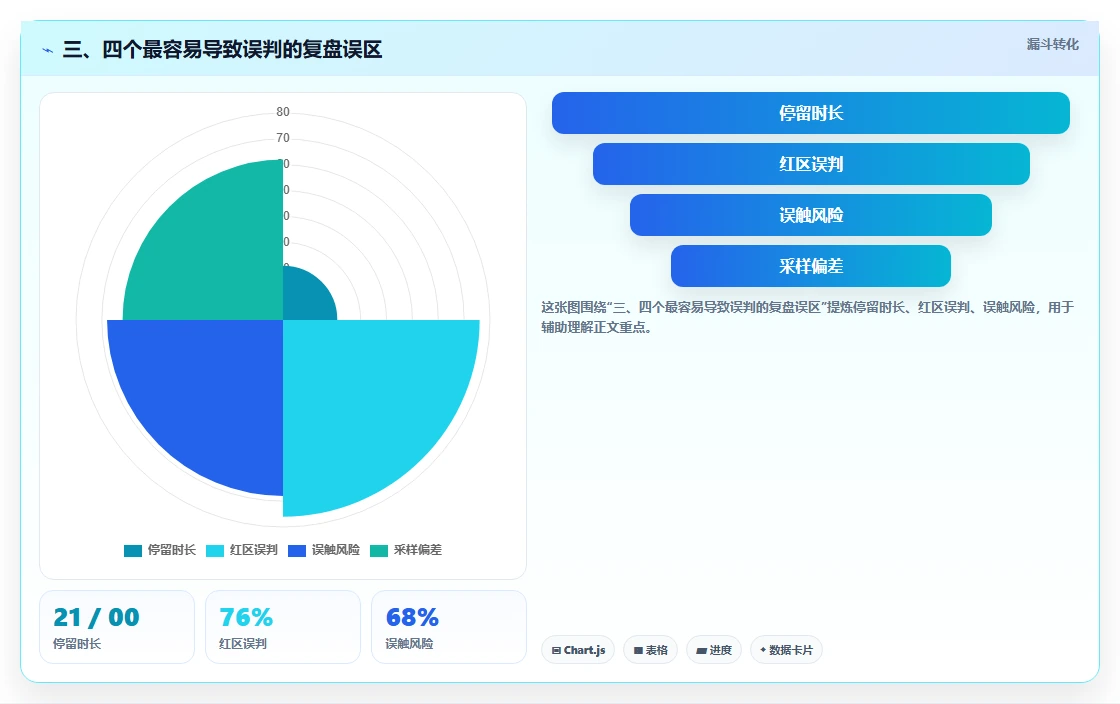
Task: Toggle the 红区误判 legend swatch
Action: coord(215,550)
